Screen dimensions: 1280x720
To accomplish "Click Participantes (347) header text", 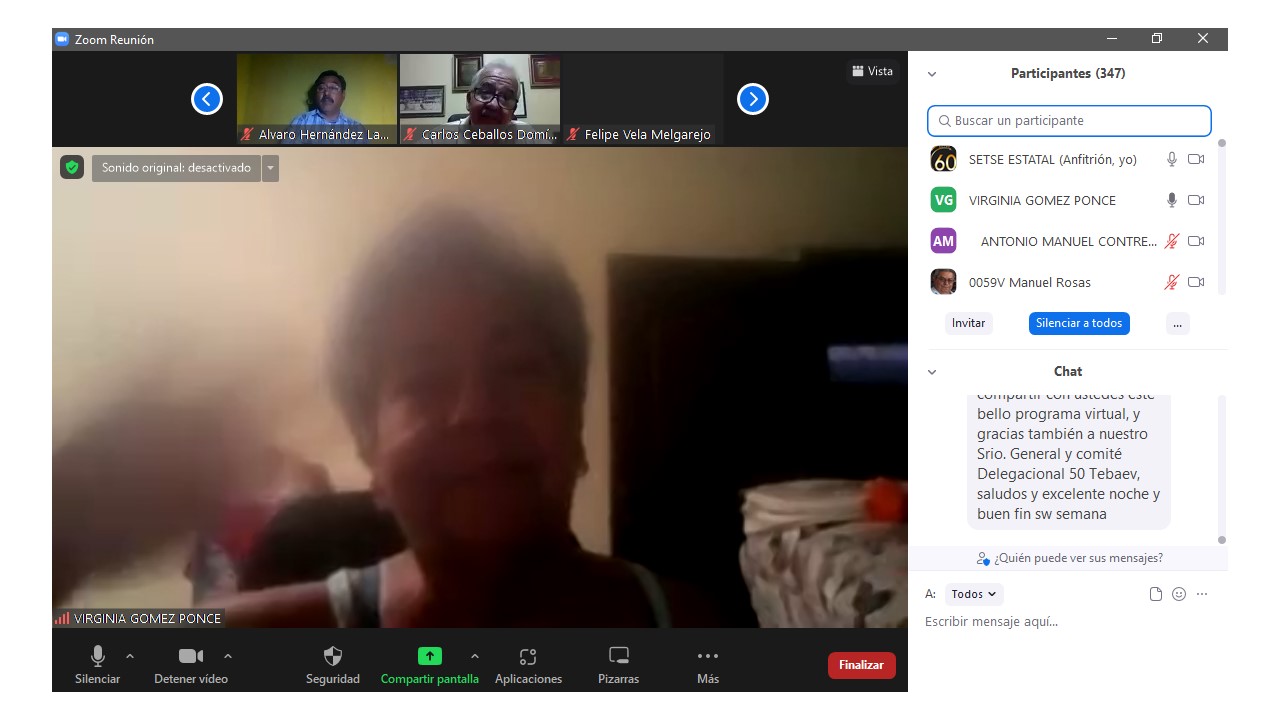I will point(1068,73).
